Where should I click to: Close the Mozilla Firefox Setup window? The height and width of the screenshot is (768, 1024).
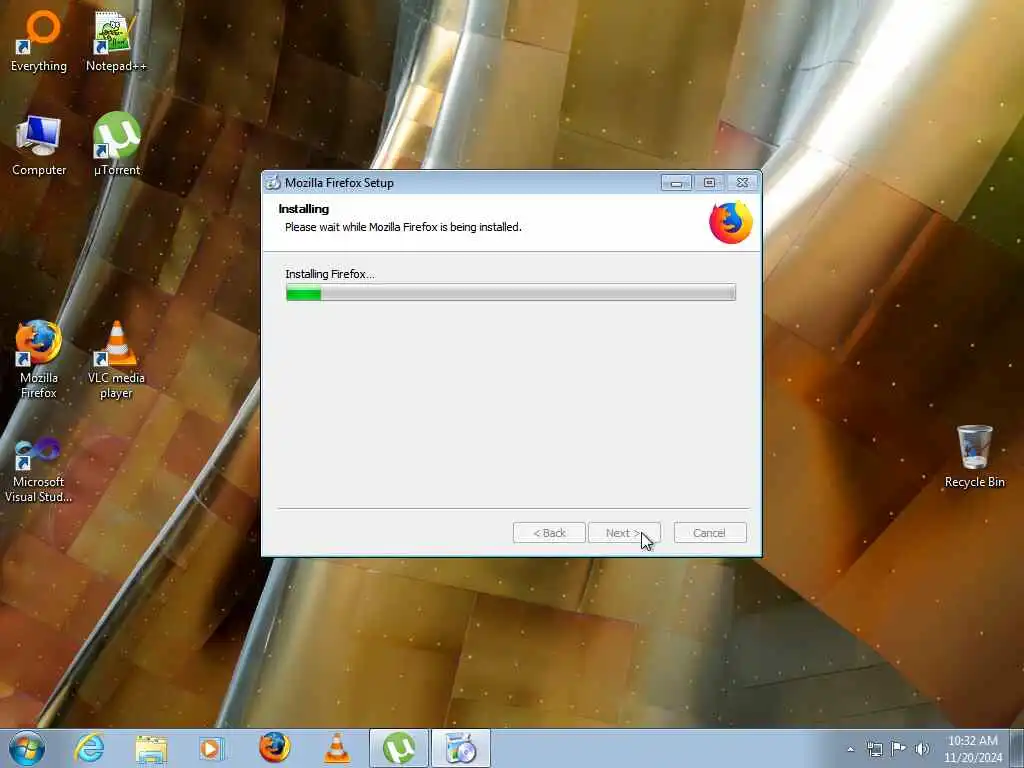tap(743, 183)
